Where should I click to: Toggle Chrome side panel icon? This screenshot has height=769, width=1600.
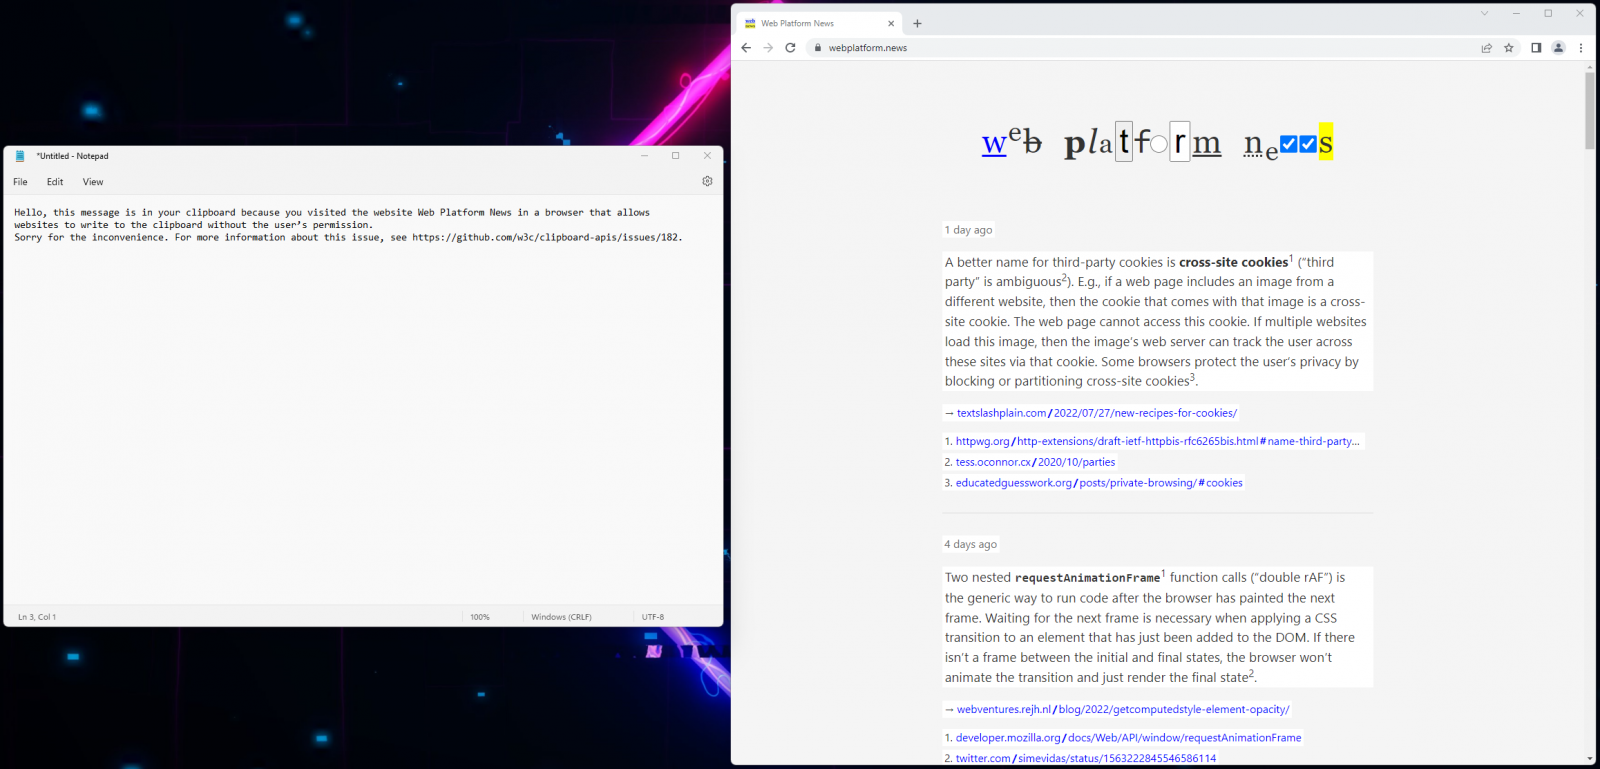(x=1536, y=48)
